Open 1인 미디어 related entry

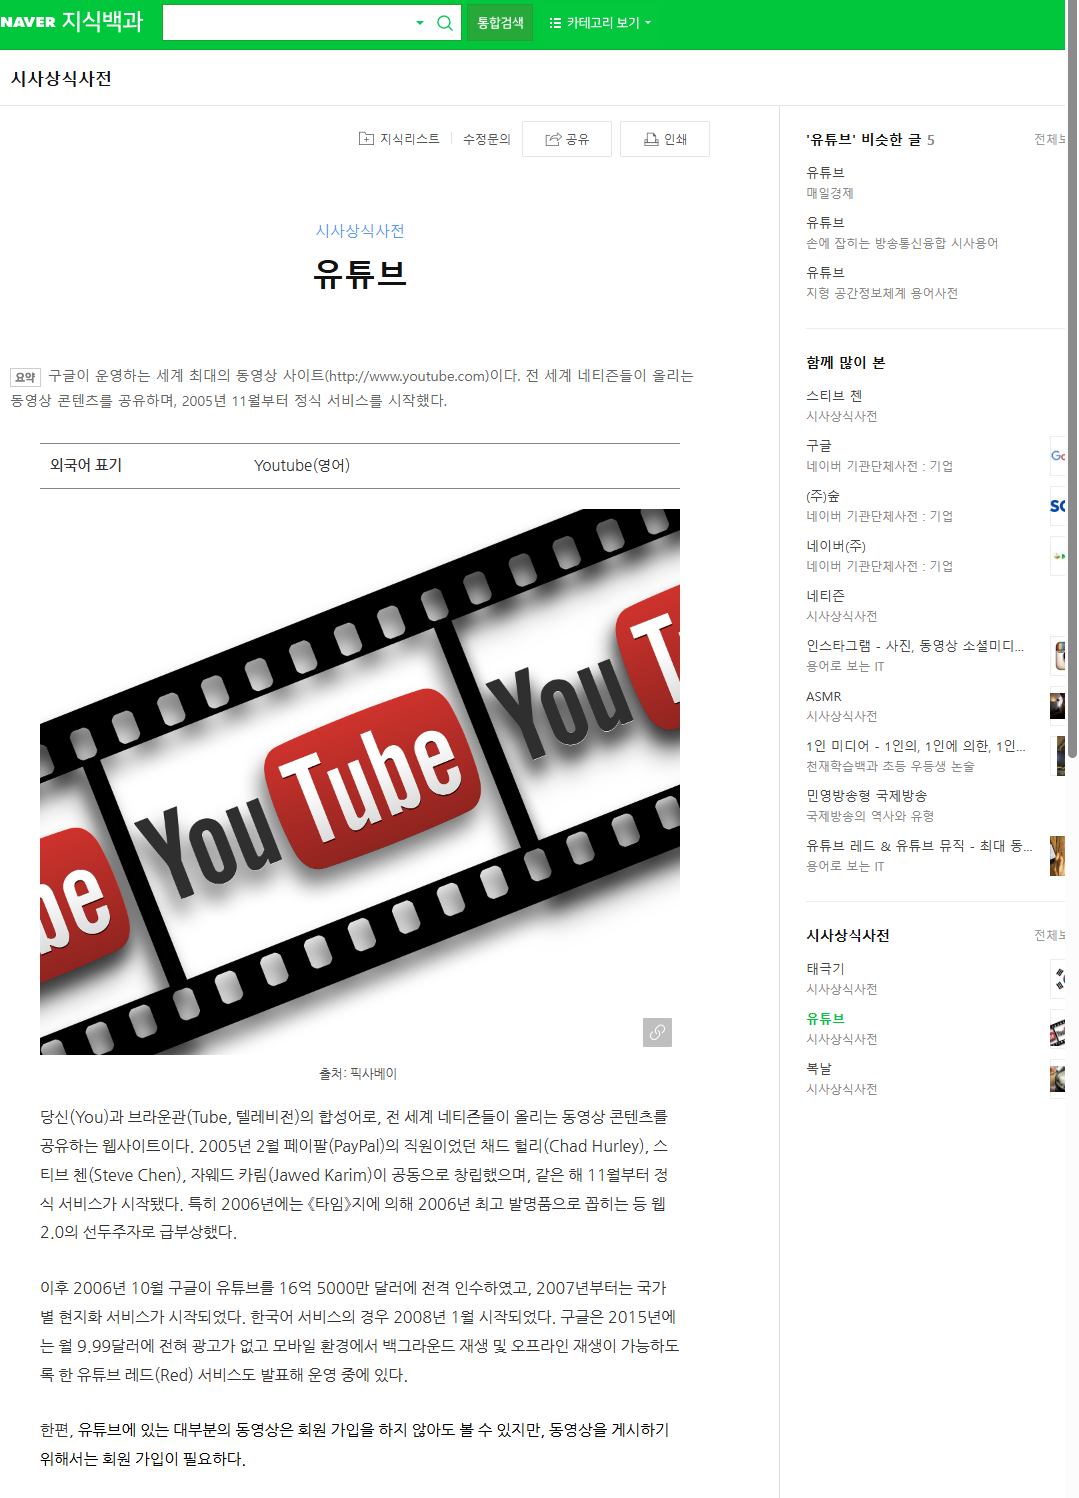pyautogui.click(x=916, y=745)
